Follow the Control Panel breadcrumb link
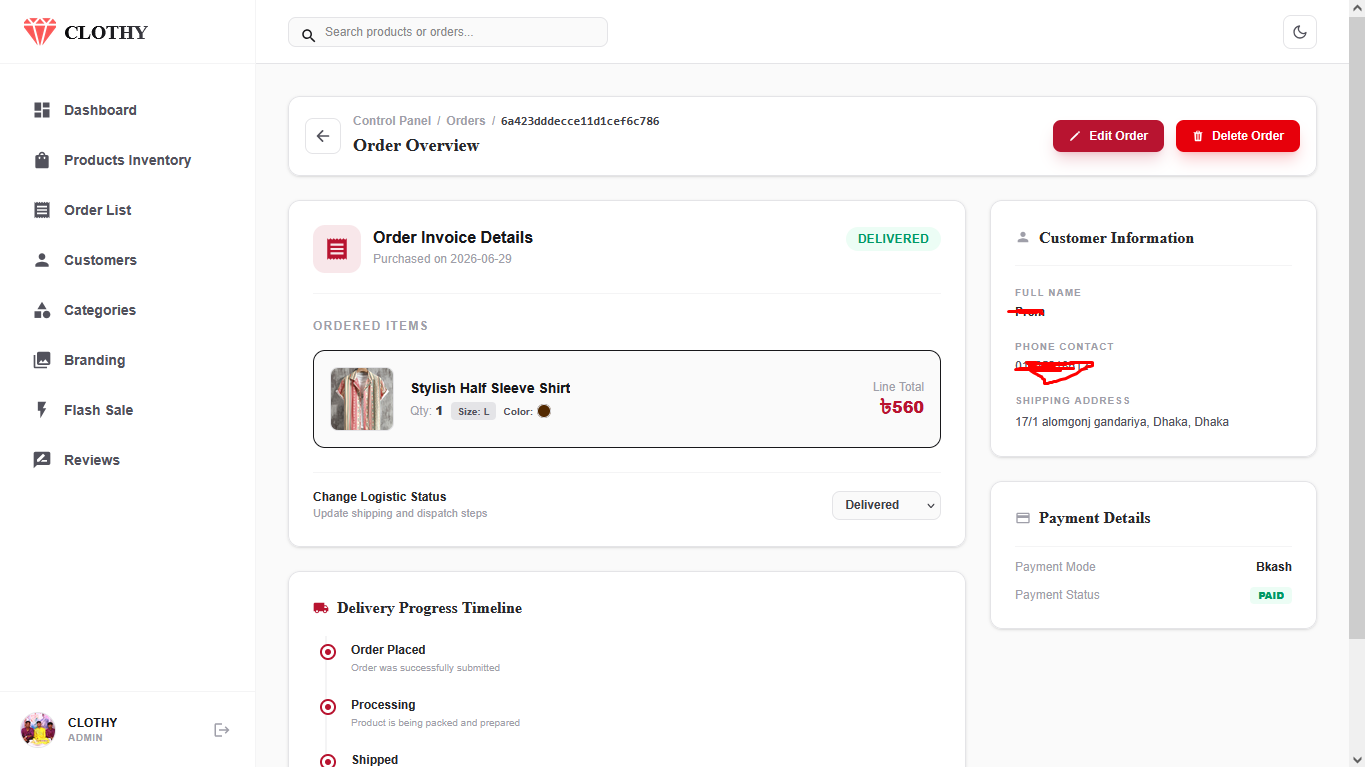 (x=392, y=121)
